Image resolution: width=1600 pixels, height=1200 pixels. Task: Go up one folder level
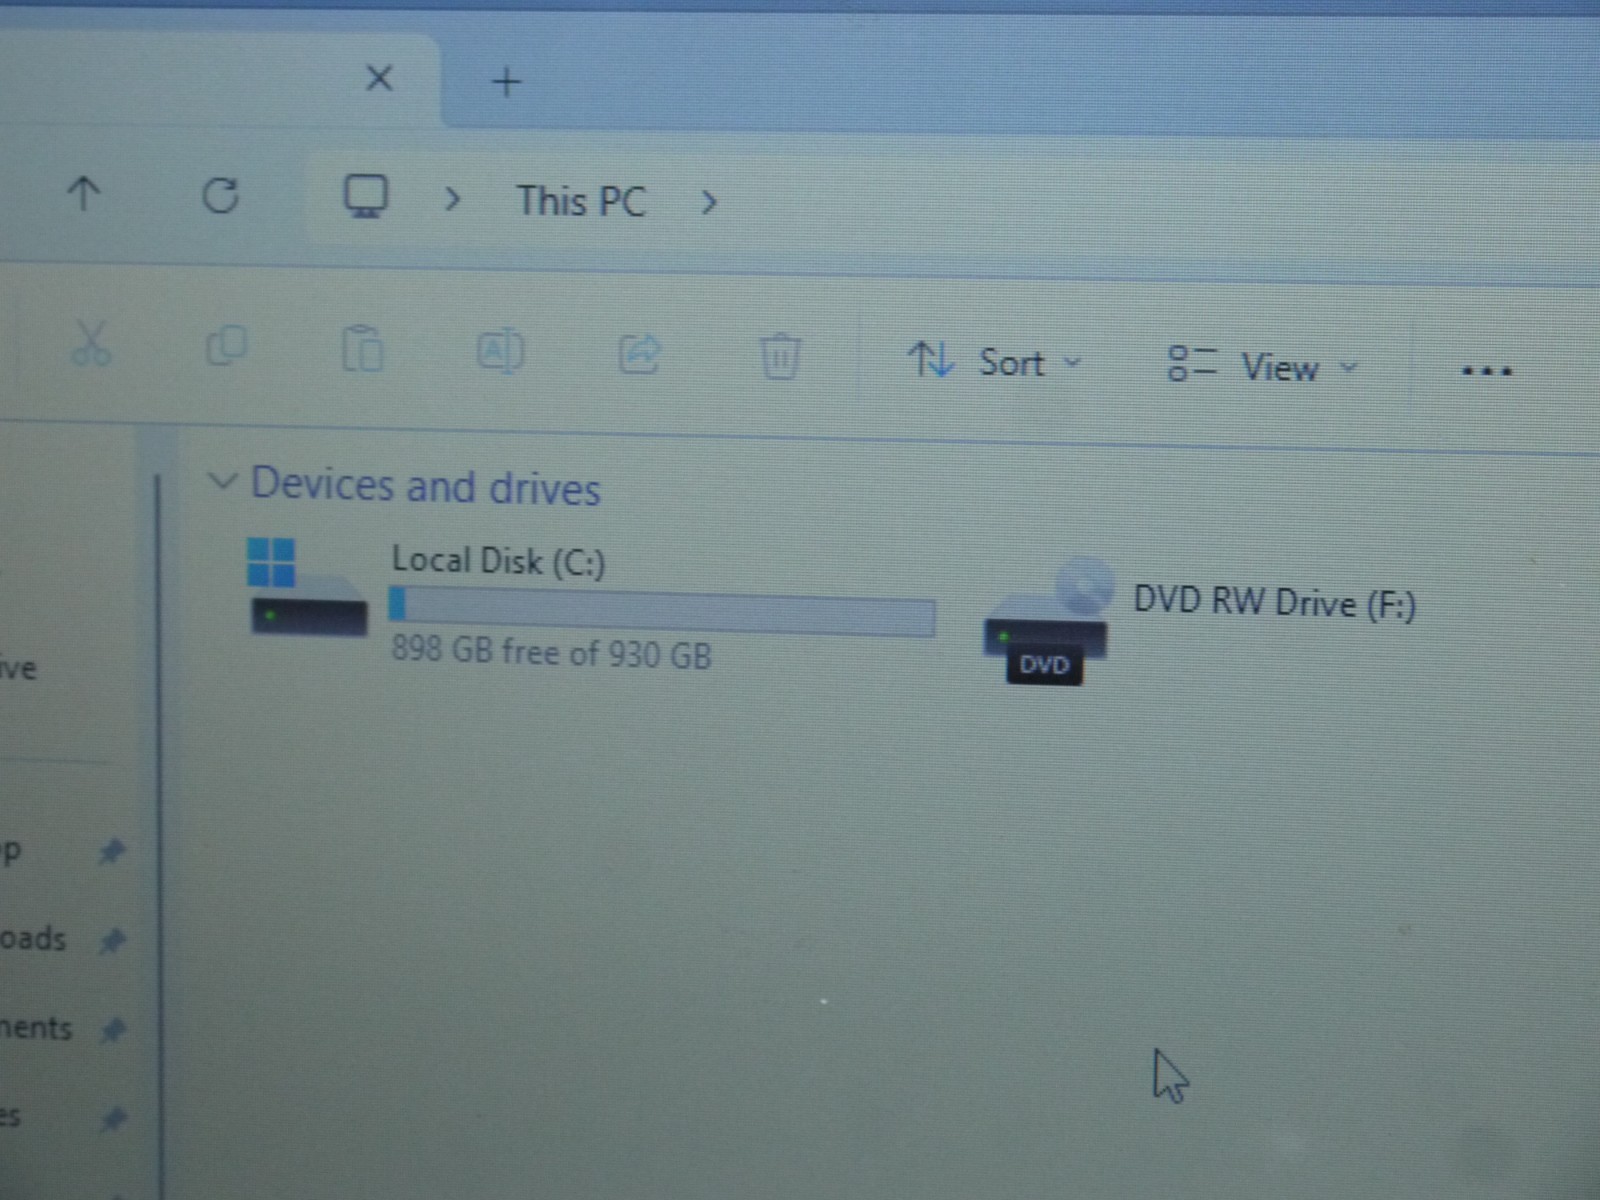tap(84, 193)
